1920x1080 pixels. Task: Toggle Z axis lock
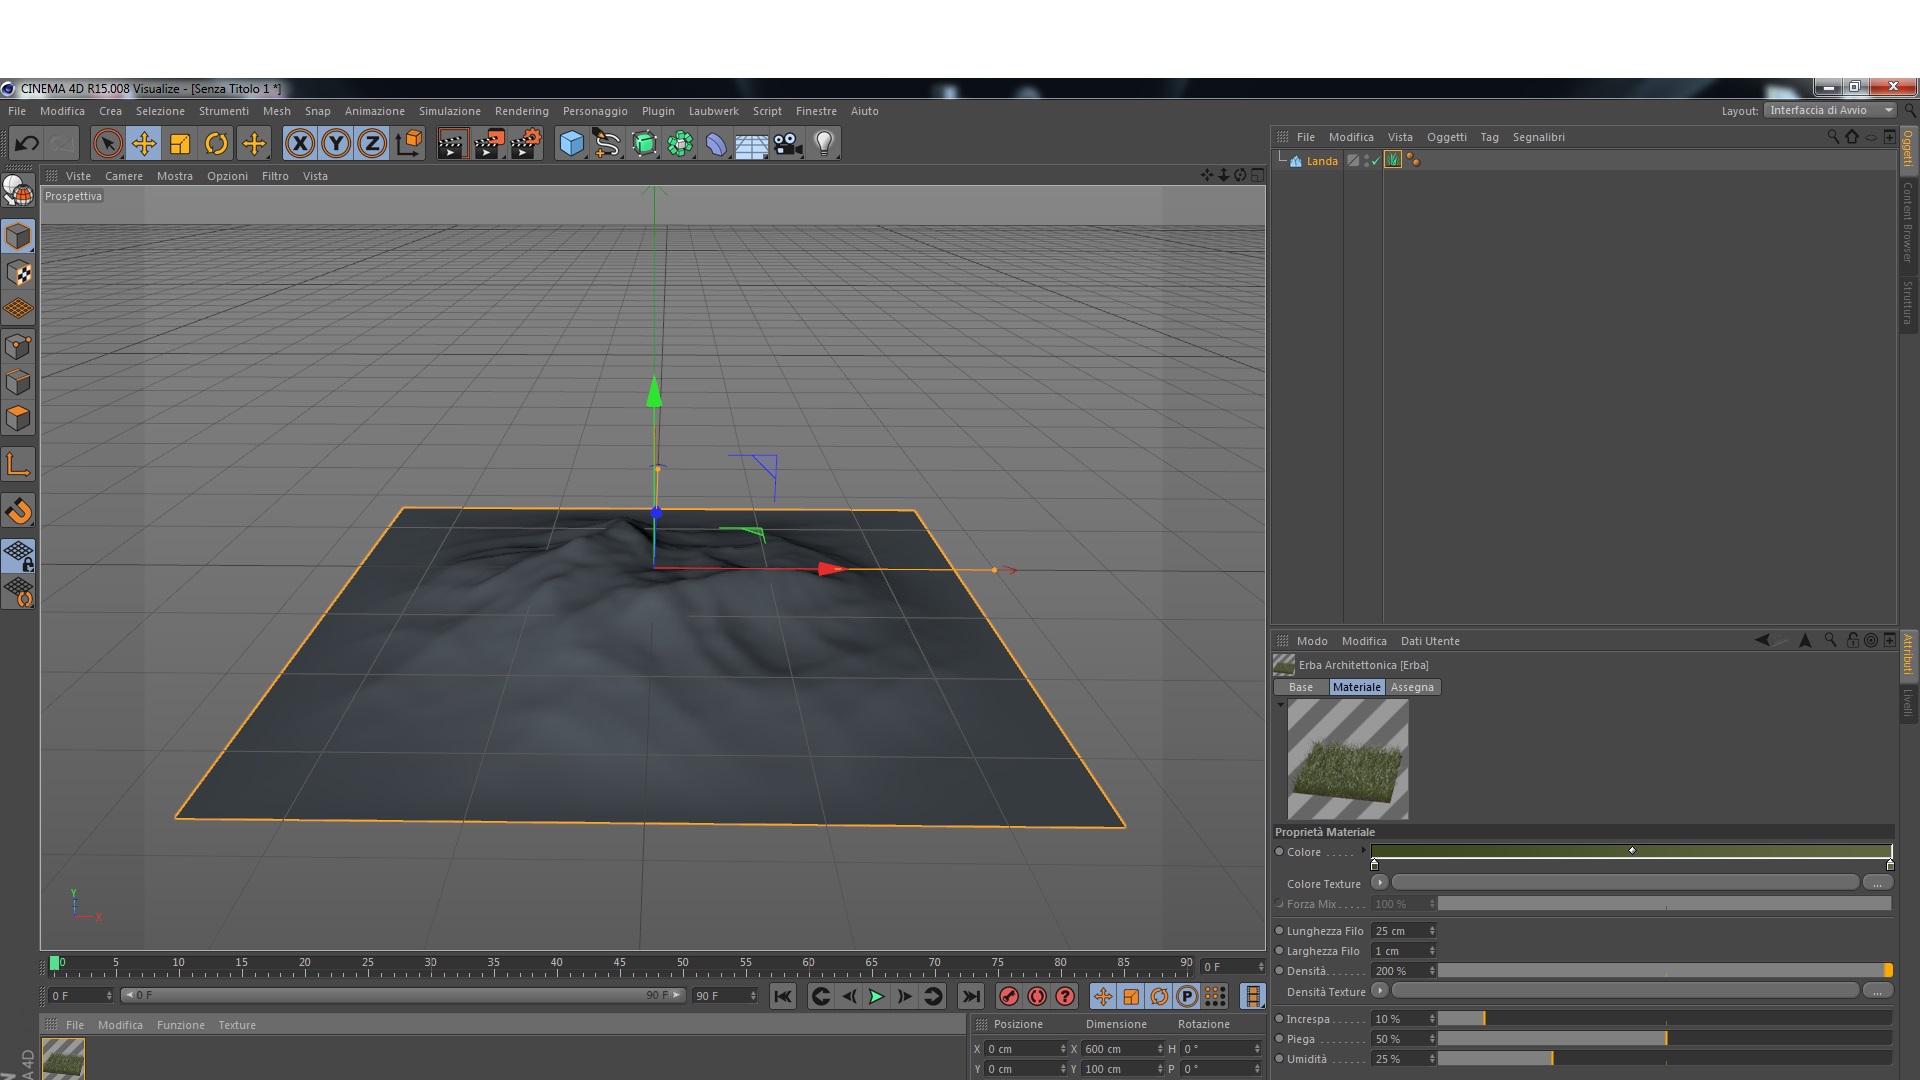[372, 144]
